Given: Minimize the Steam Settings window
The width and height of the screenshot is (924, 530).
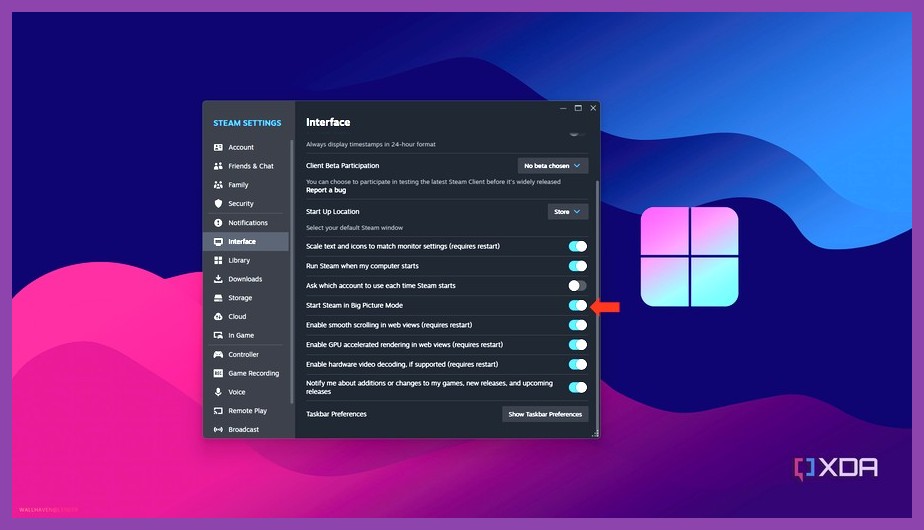Looking at the screenshot, I should pyautogui.click(x=563, y=108).
